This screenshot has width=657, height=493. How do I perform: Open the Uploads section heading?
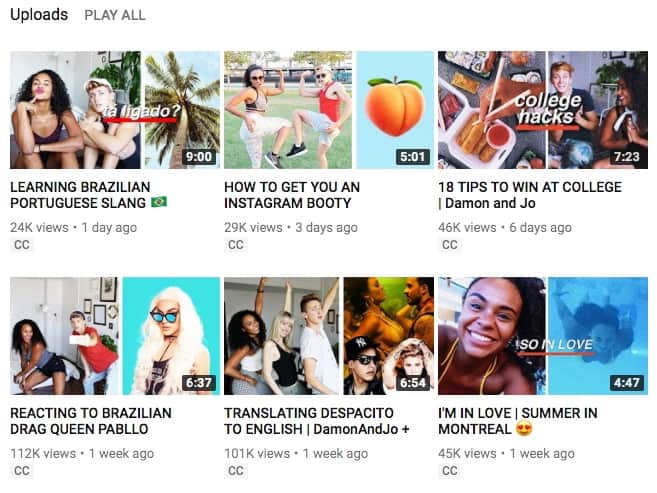coord(39,15)
